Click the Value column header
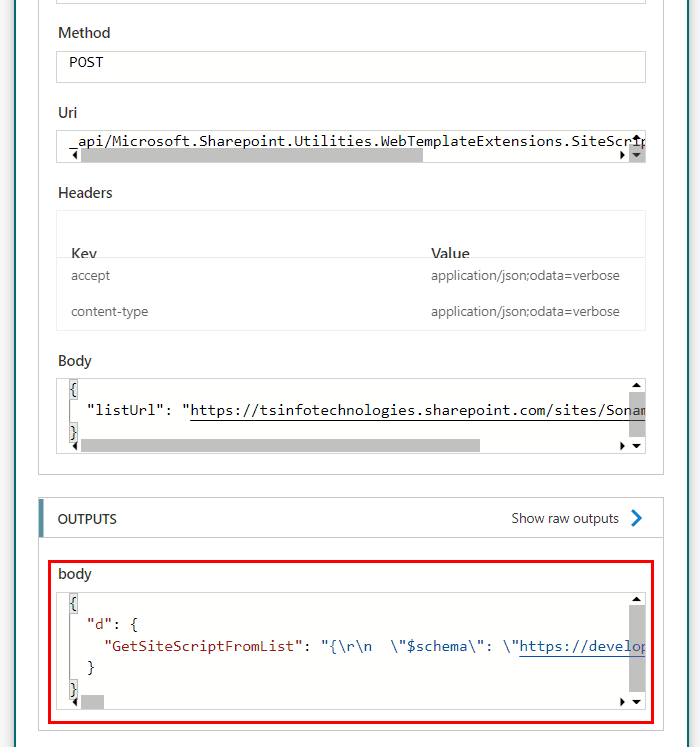This screenshot has width=700, height=747. [450, 253]
